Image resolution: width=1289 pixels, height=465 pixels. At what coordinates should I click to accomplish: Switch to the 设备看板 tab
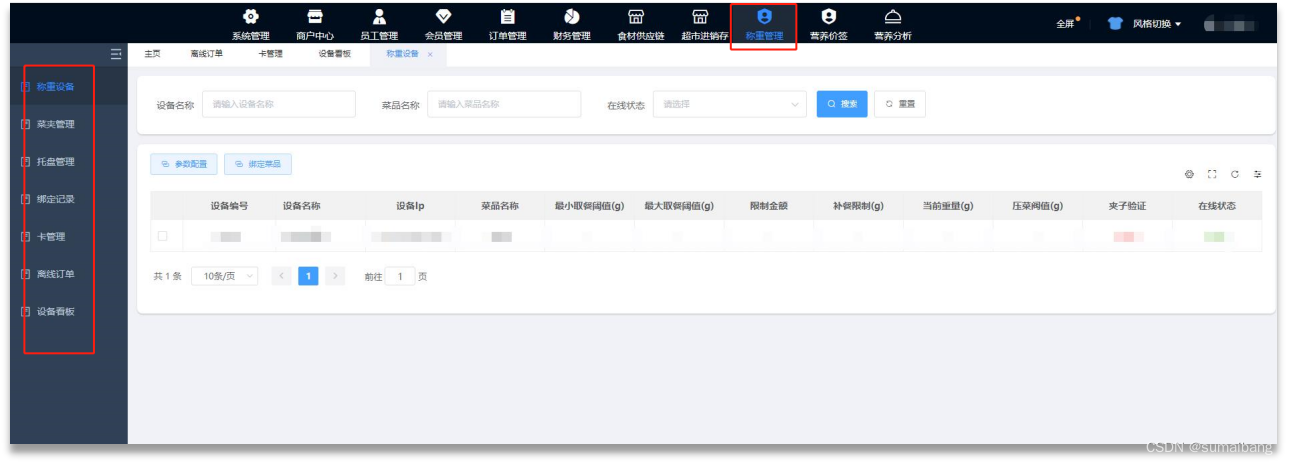click(x=334, y=54)
